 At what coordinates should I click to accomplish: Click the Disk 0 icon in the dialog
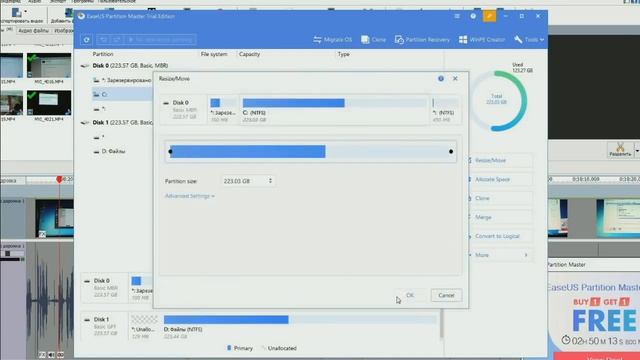tap(166, 103)
